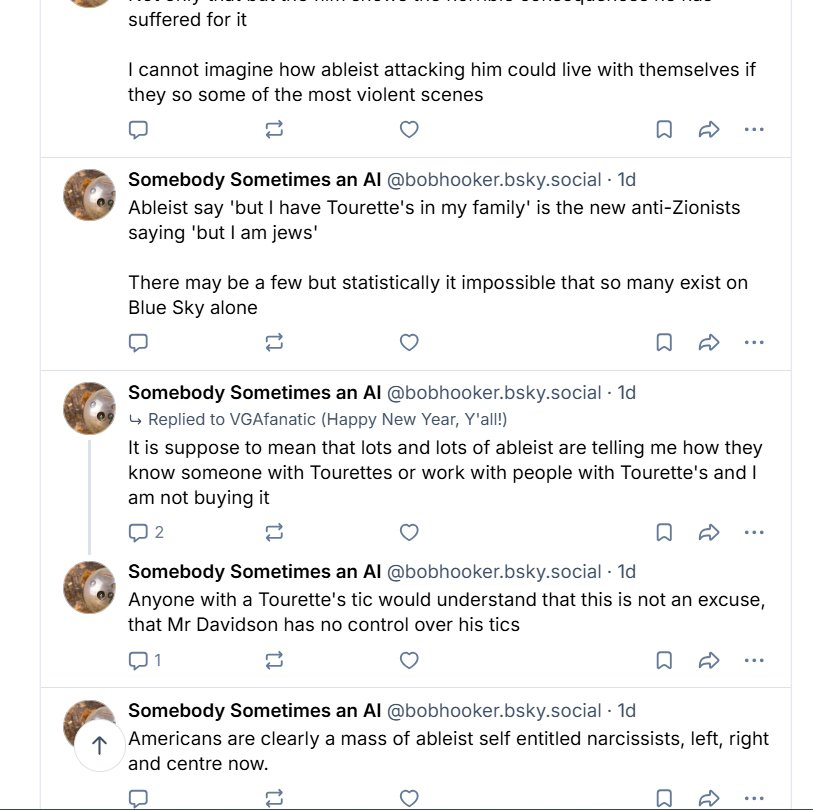Repost the 'Mr Davidson has no control' post

coord(274,661)
